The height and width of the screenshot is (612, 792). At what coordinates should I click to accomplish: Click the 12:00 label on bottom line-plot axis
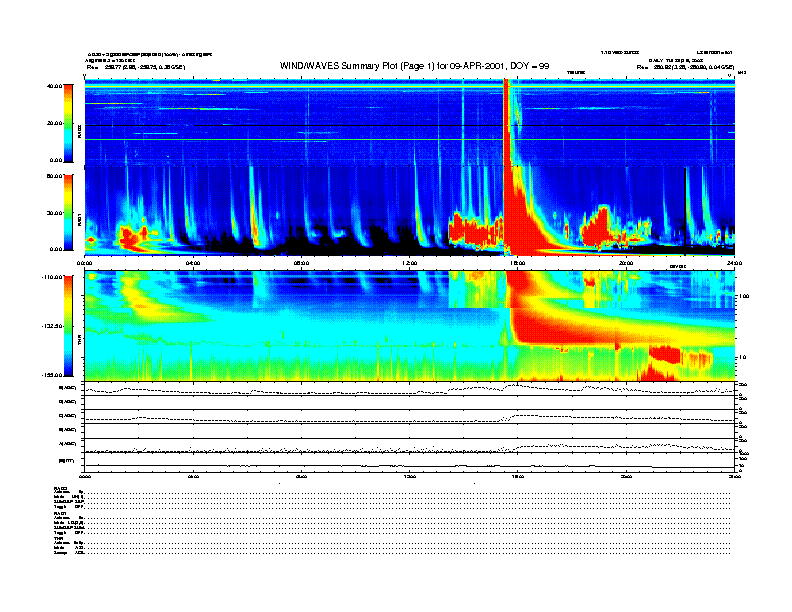[x=410, y=476]
